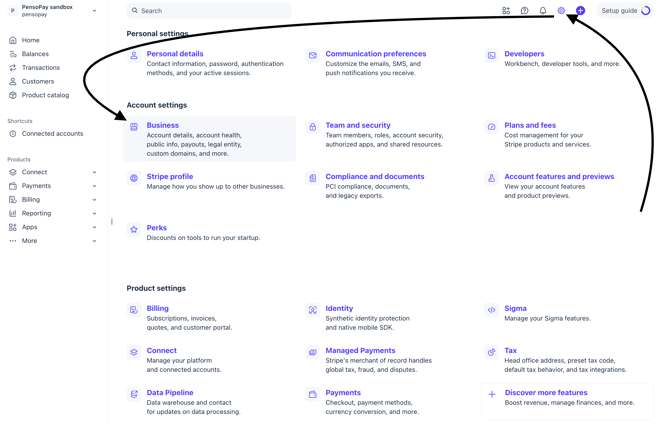
Task: Open the Communication preferences link
Action: coord(376,54)
